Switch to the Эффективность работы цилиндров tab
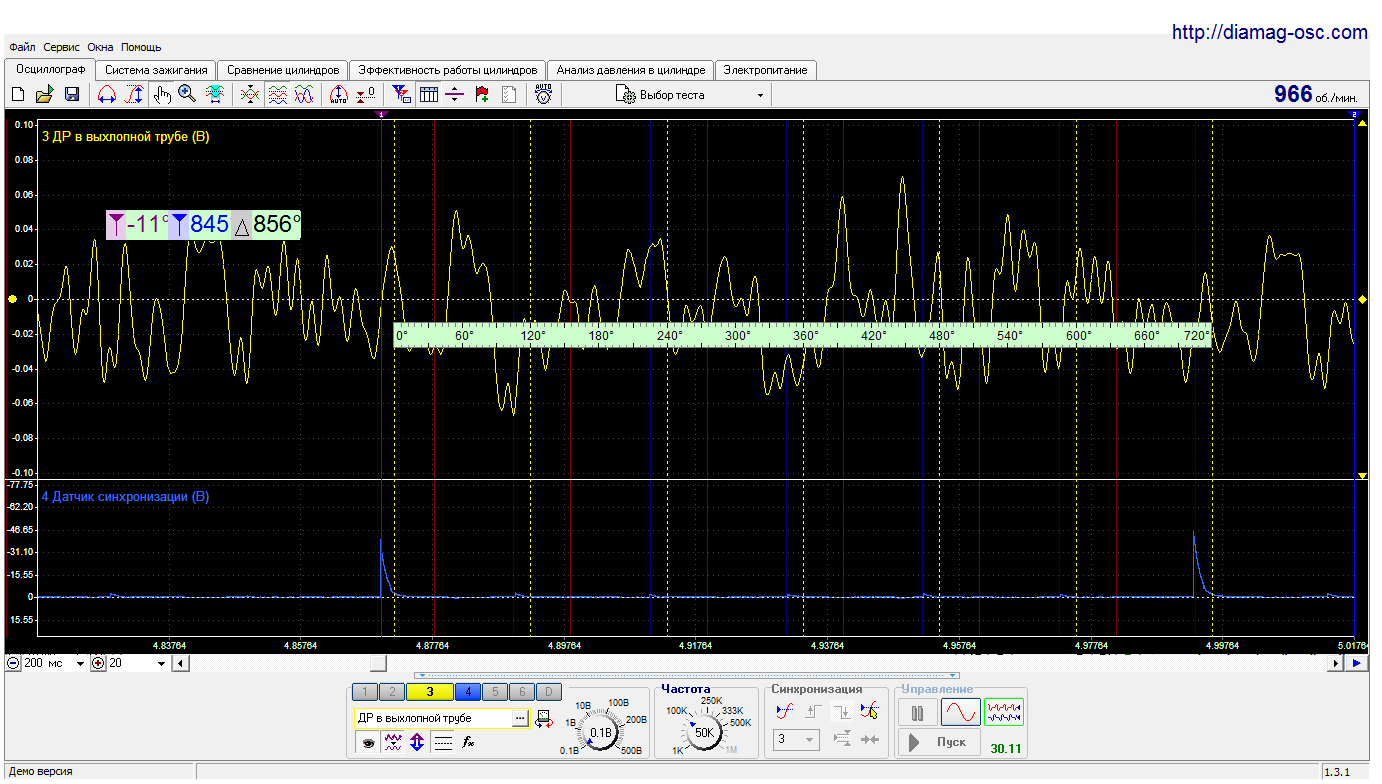This screenshot has height=784, width=1382. [448, 70]
